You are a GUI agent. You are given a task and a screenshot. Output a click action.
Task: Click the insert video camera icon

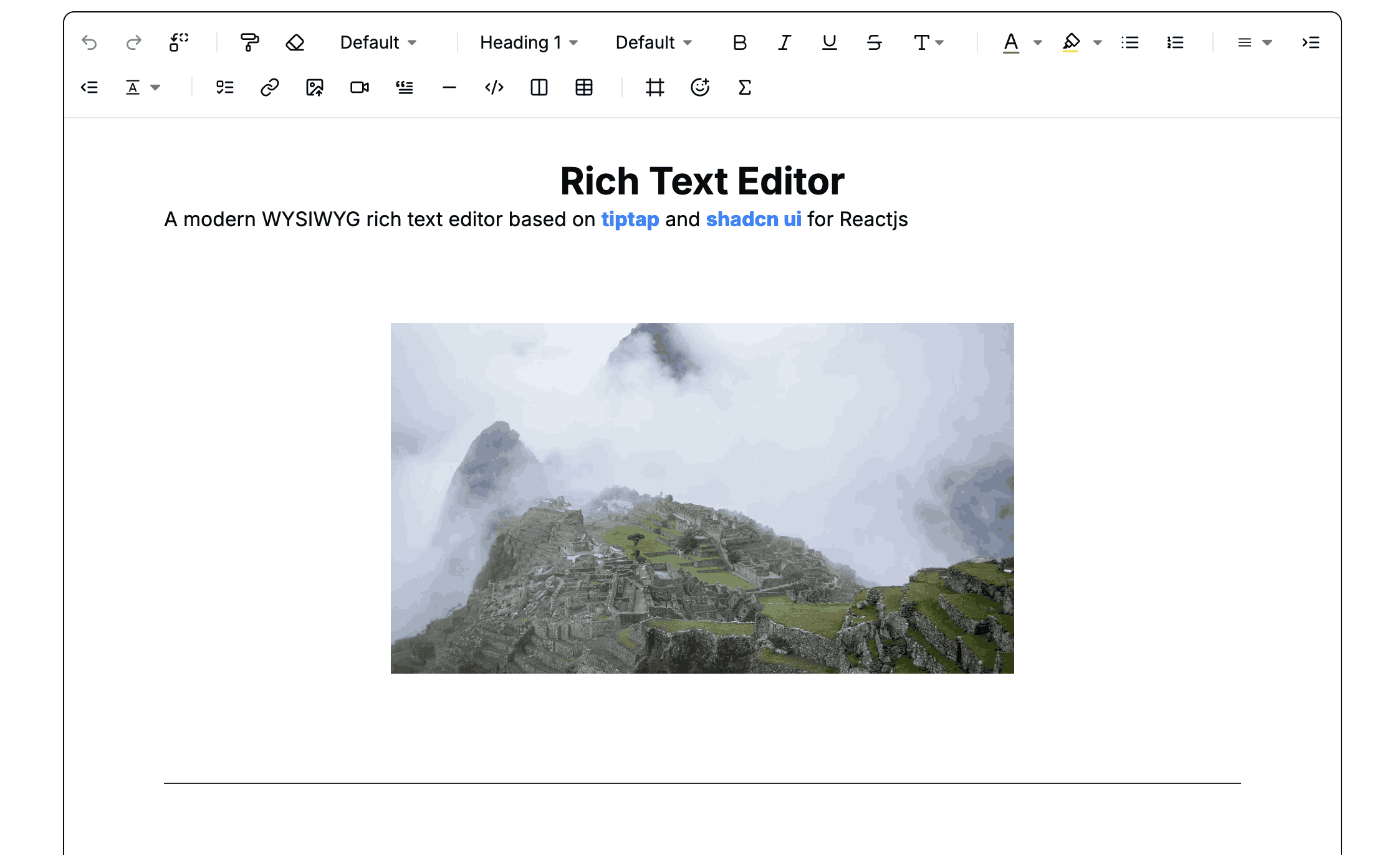point(360,88)
